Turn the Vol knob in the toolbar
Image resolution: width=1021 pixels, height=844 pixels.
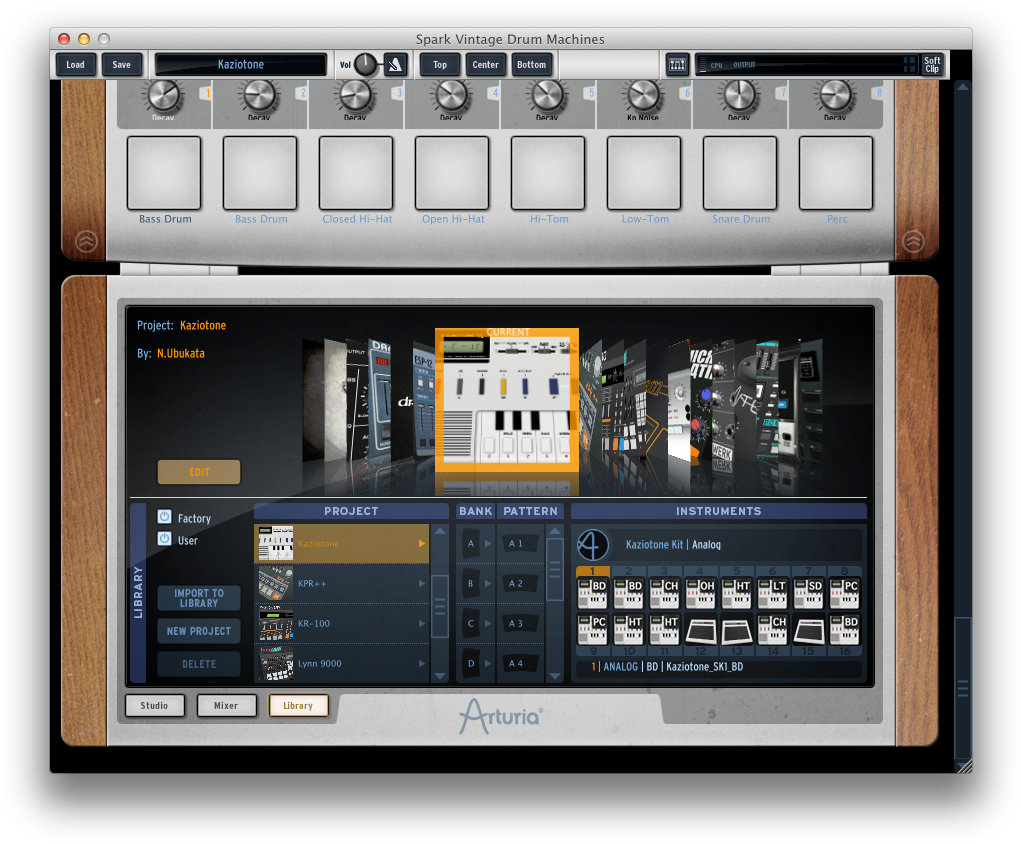[x=366, y=64]
